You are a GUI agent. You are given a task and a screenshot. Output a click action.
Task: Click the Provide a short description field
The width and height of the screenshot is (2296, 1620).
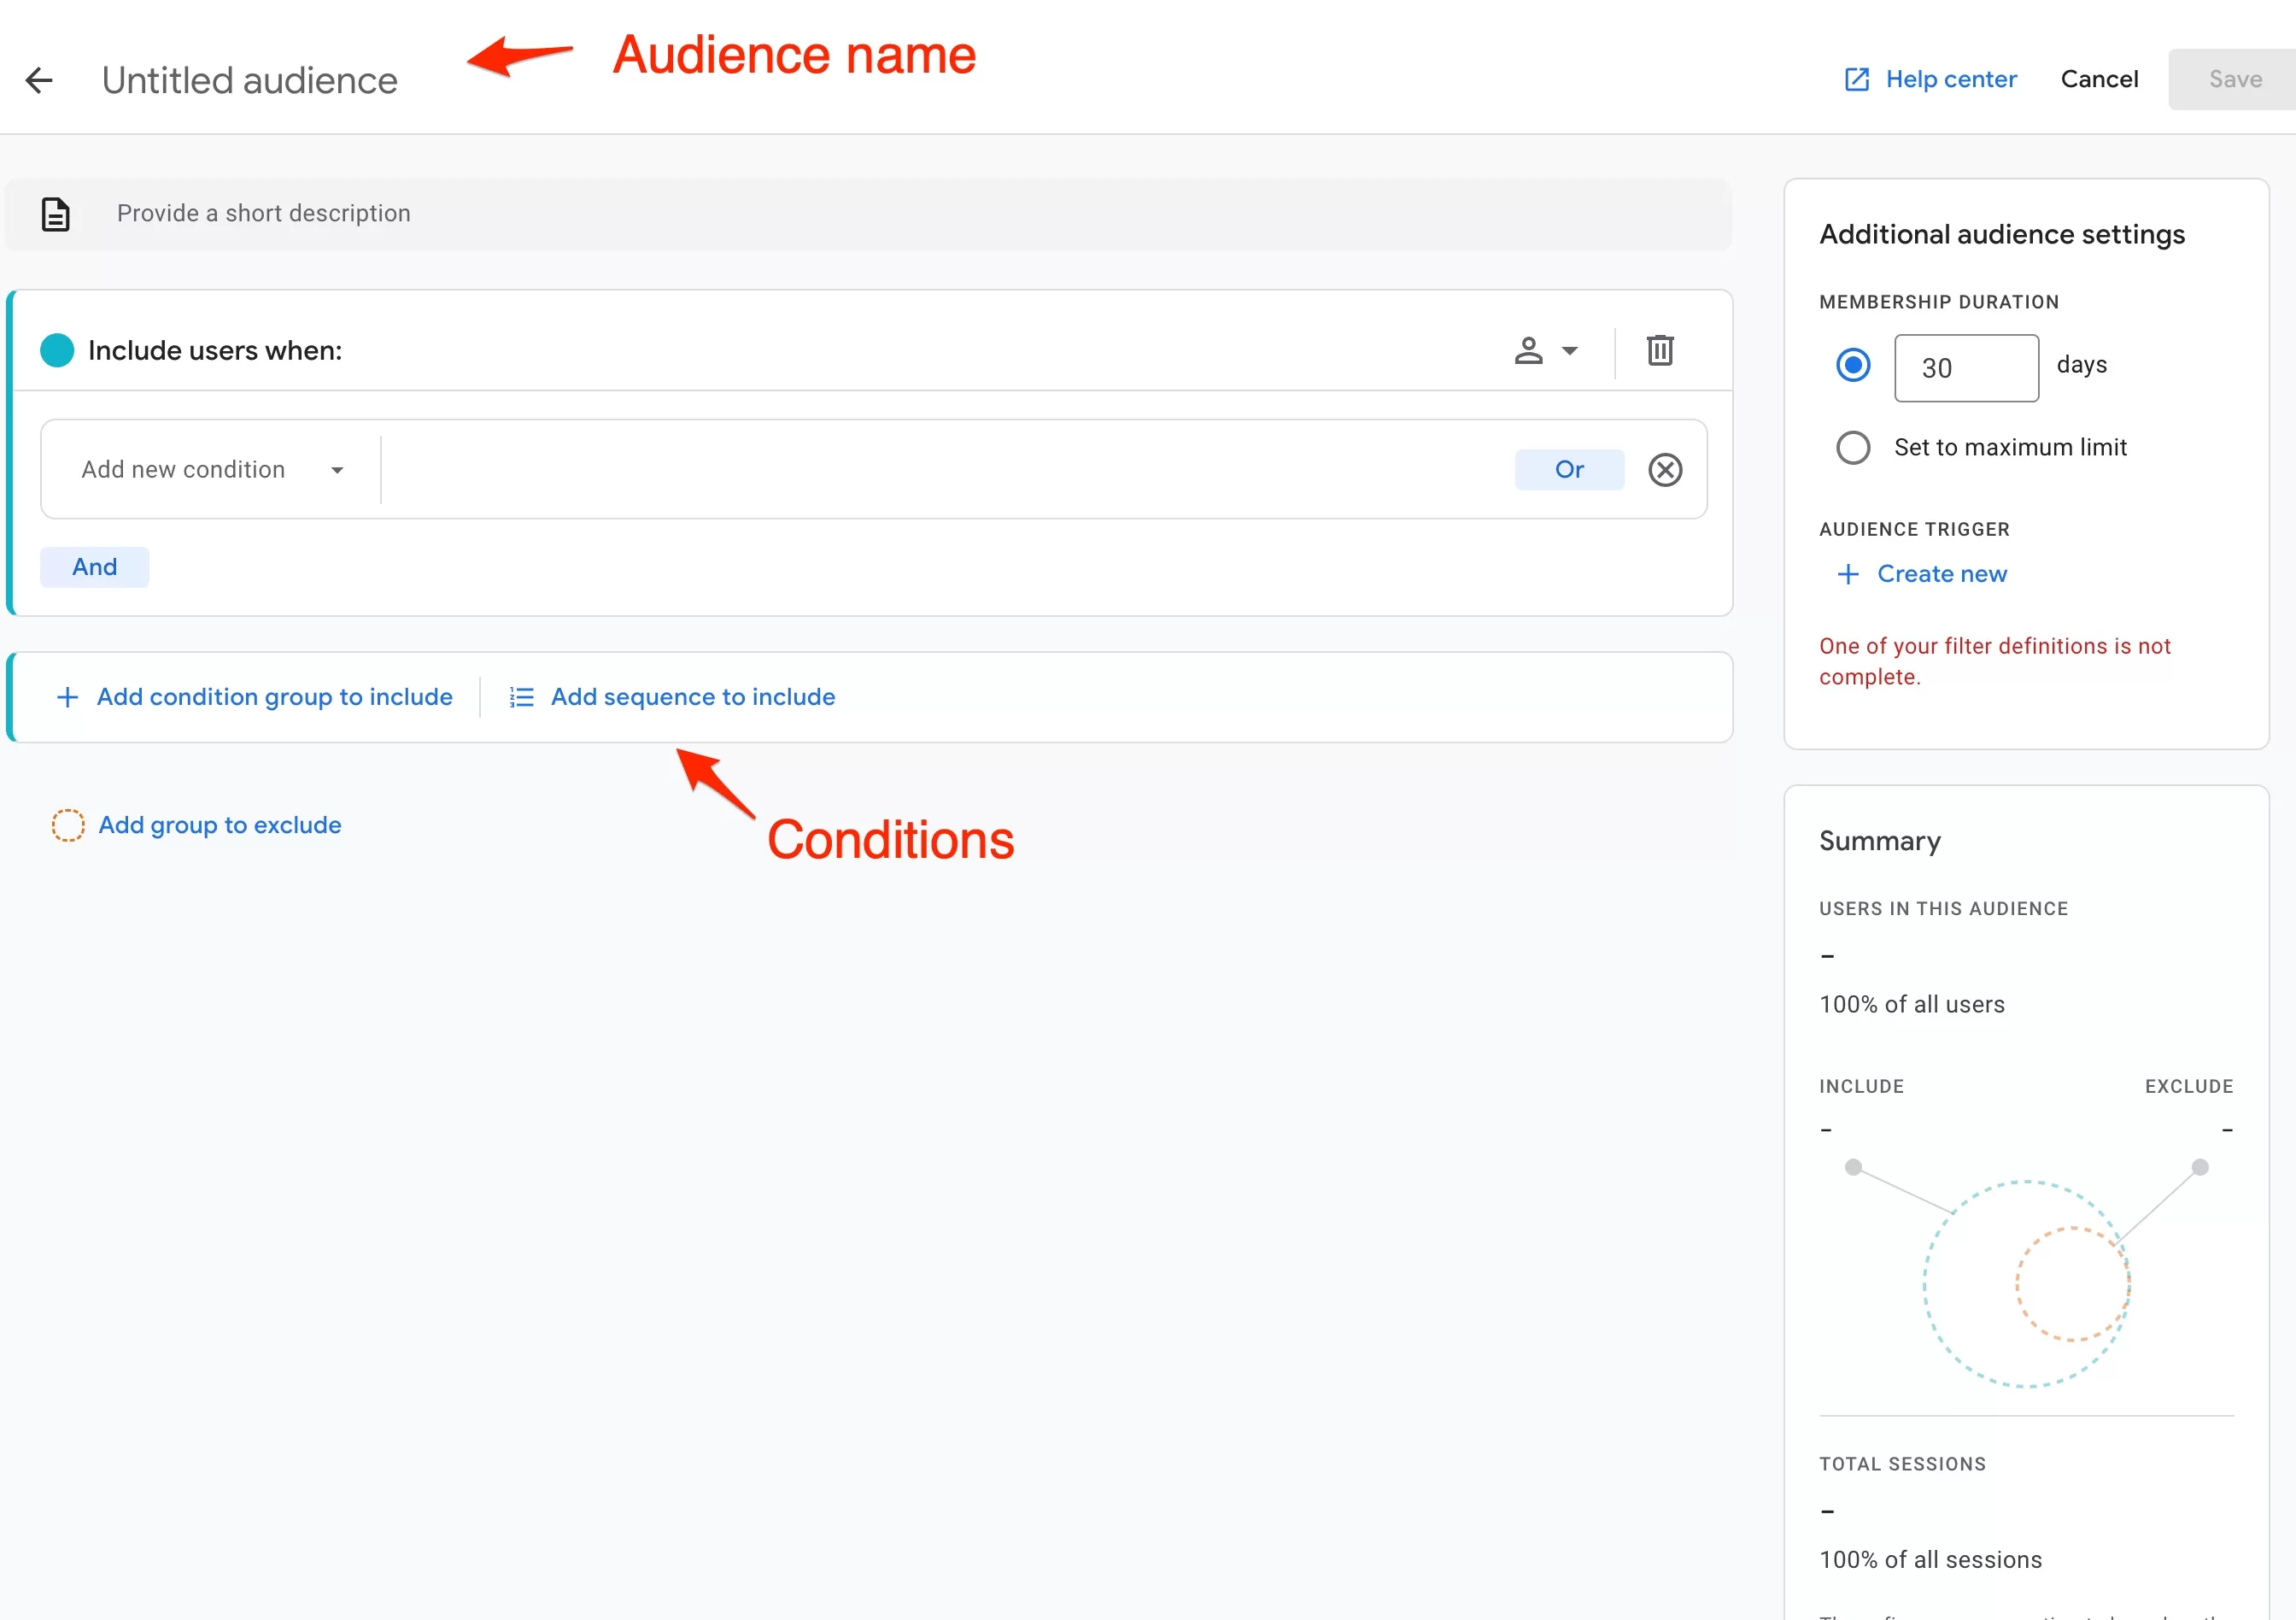tap(868, 214)
